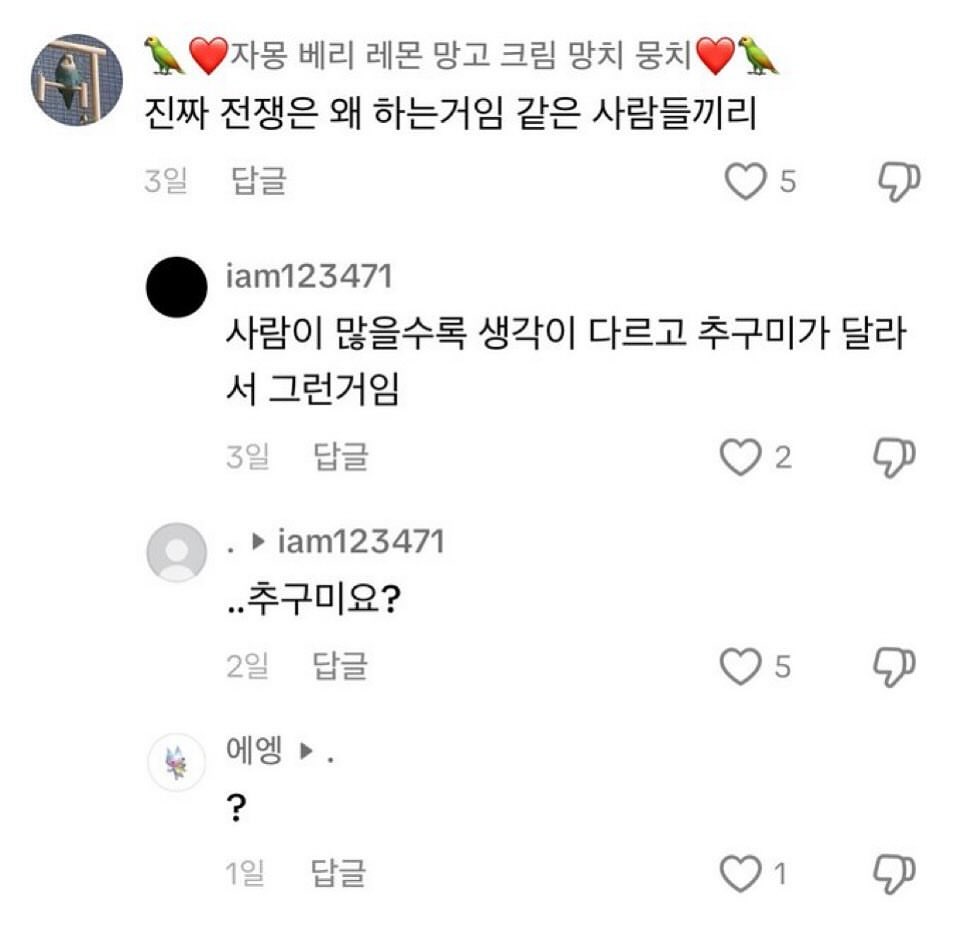
Task: Dislike the top comment about war
Action: [897, 182]
